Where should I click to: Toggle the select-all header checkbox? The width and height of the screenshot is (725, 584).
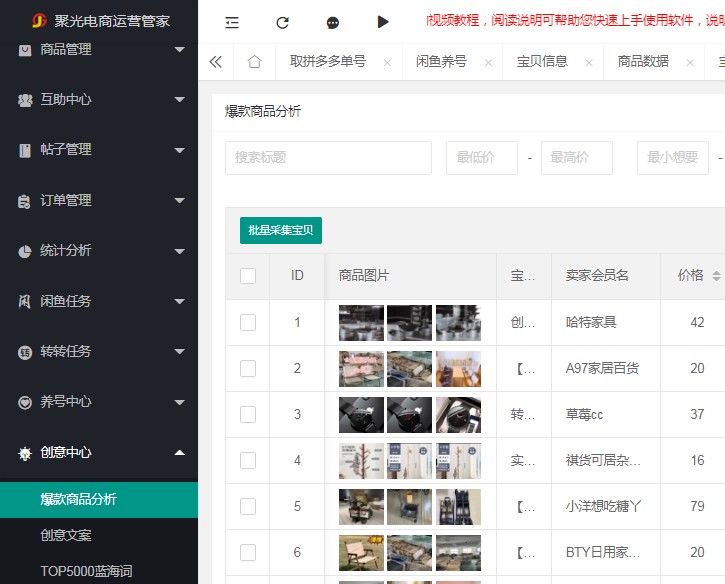tap(248, 276)
